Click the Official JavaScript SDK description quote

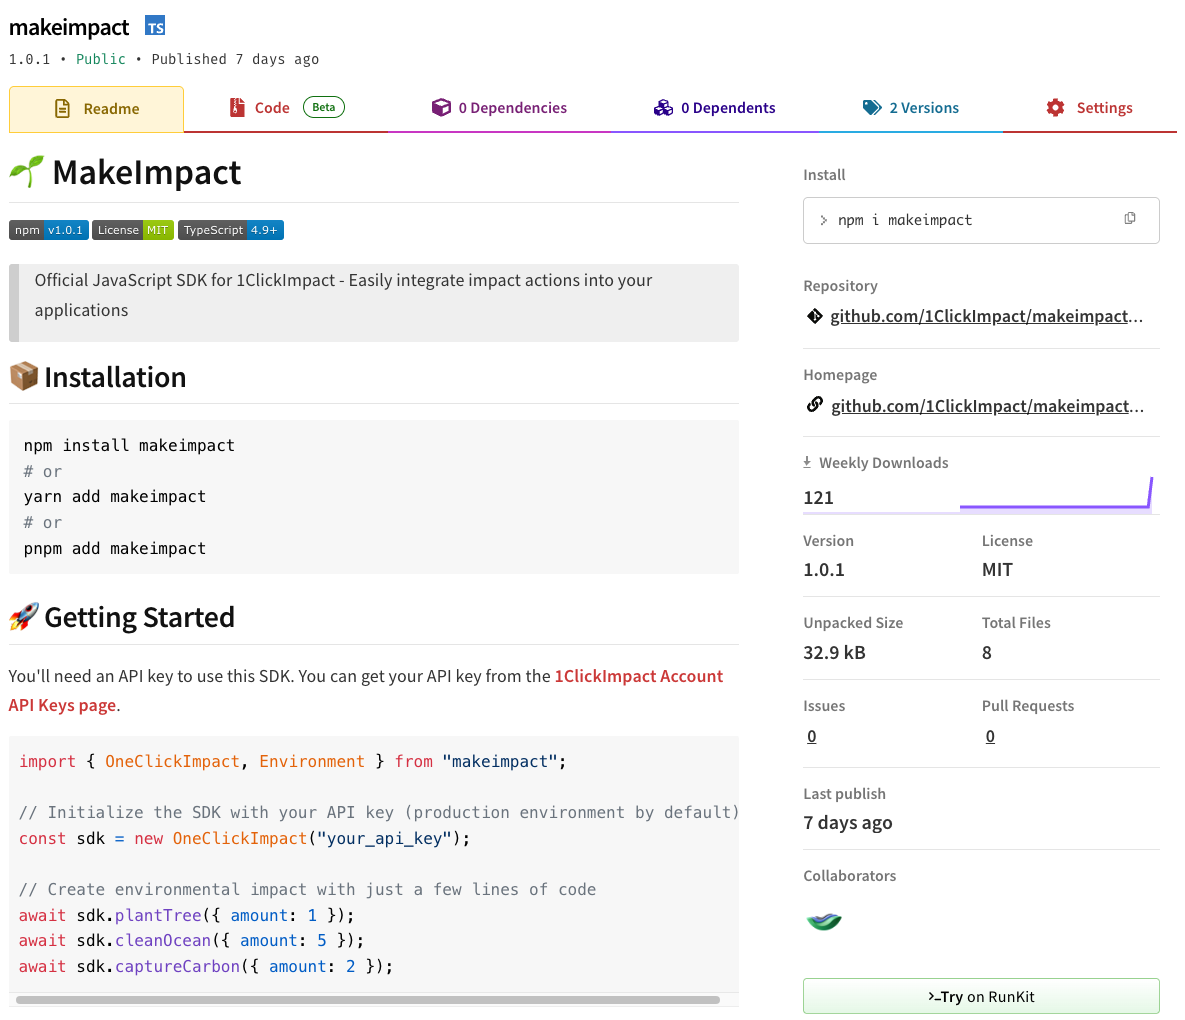[374, 302]
